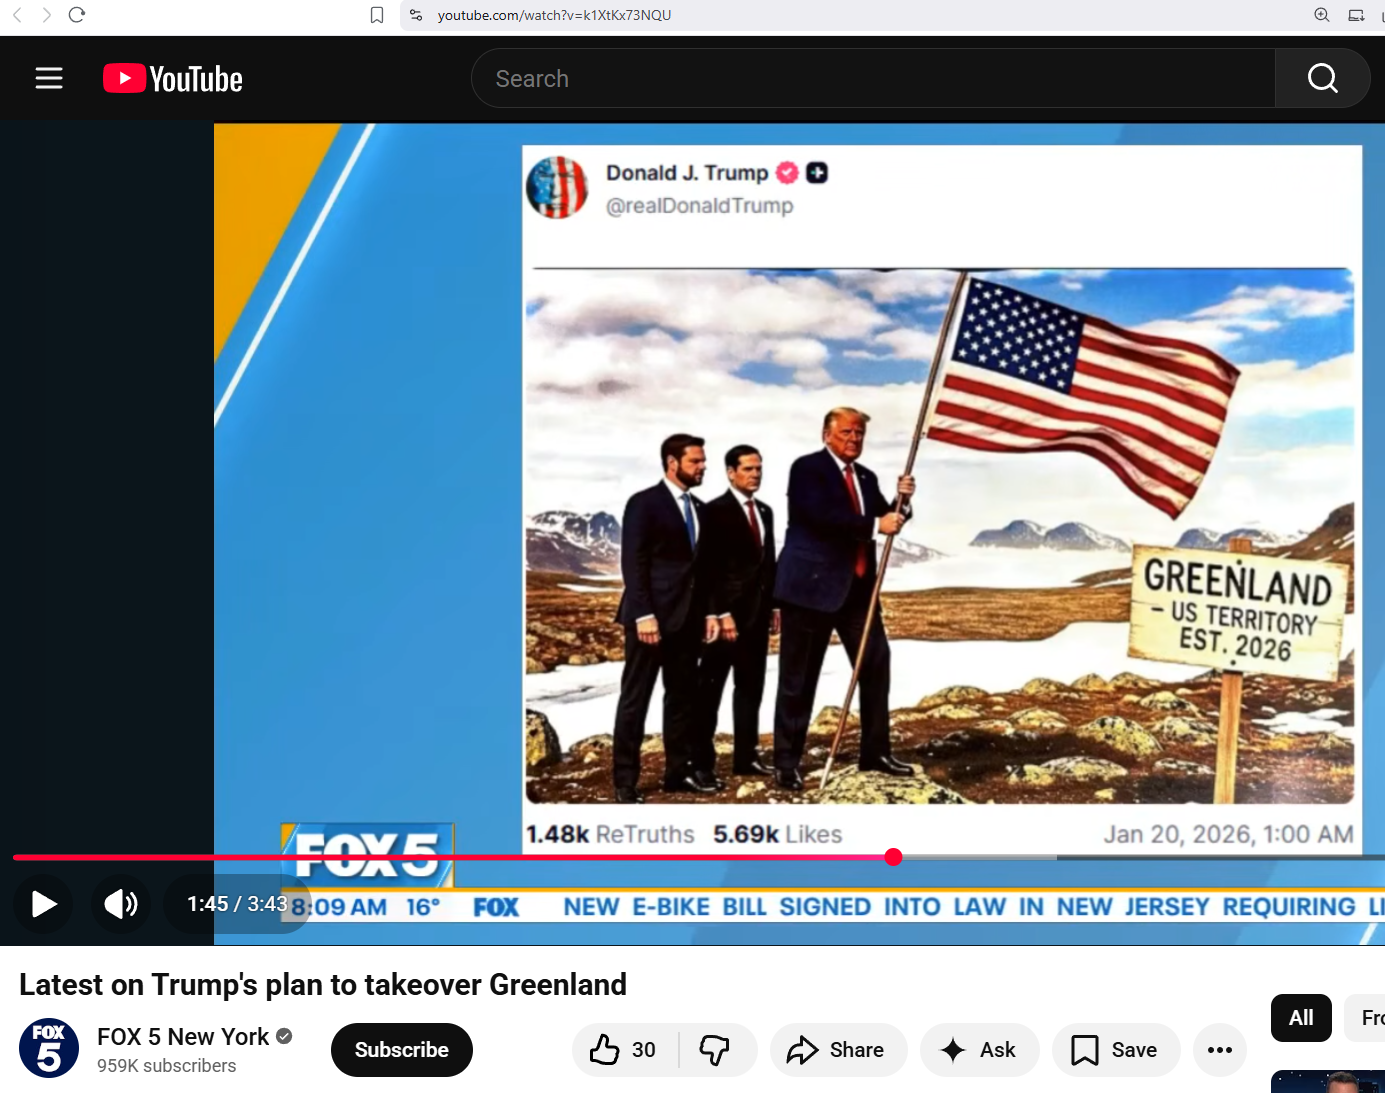Open FOX 5 New York channel avatar
Screen dimensions: 1385x1093
(x=49, y=1048)
